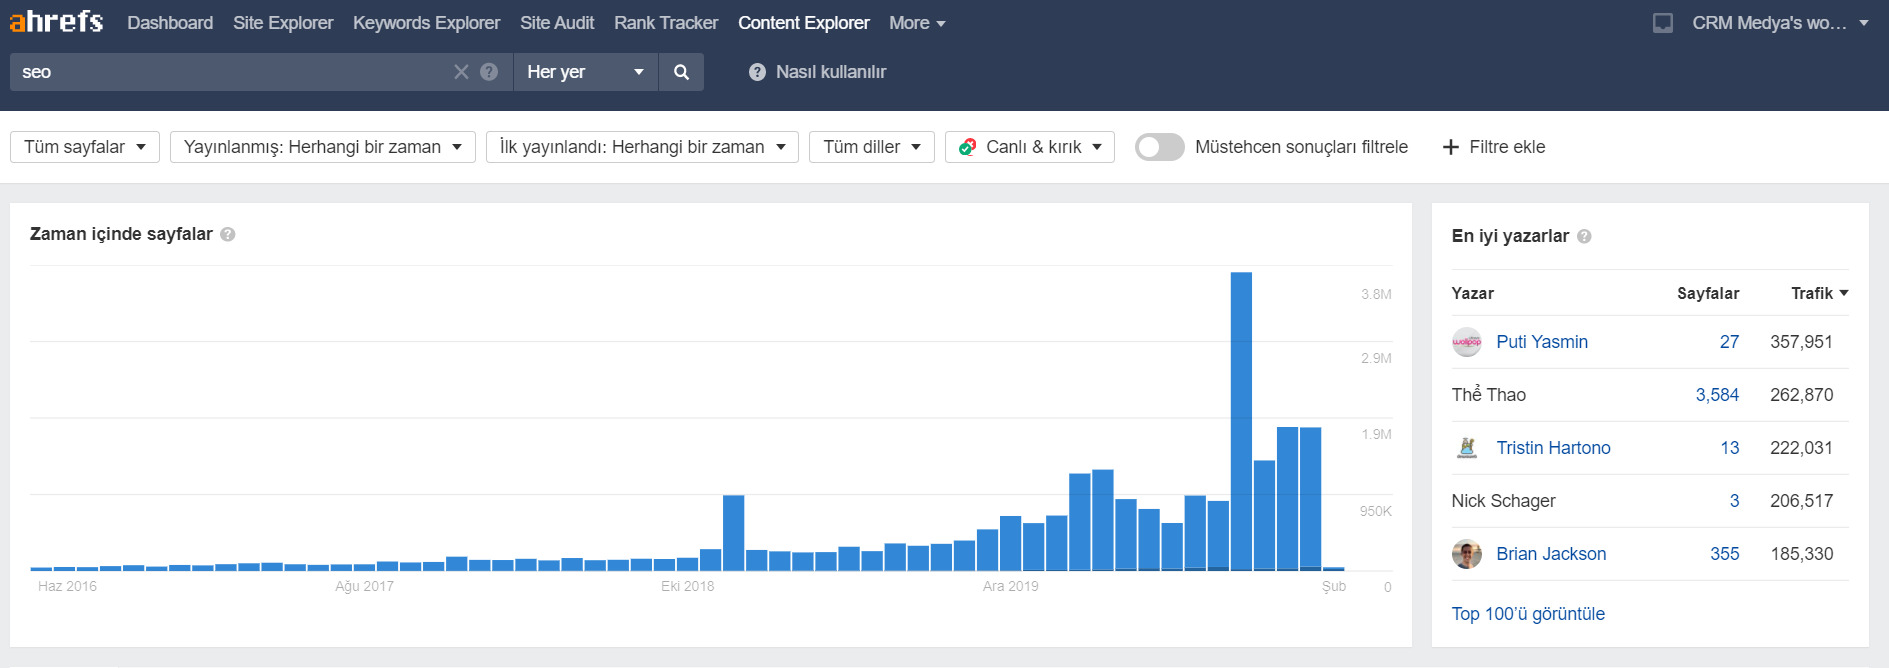Click help icon beside Zaman içinde sayfalar
This screenshot has width=1889, height=668.
pyautogui.click(x=228, y=234)
